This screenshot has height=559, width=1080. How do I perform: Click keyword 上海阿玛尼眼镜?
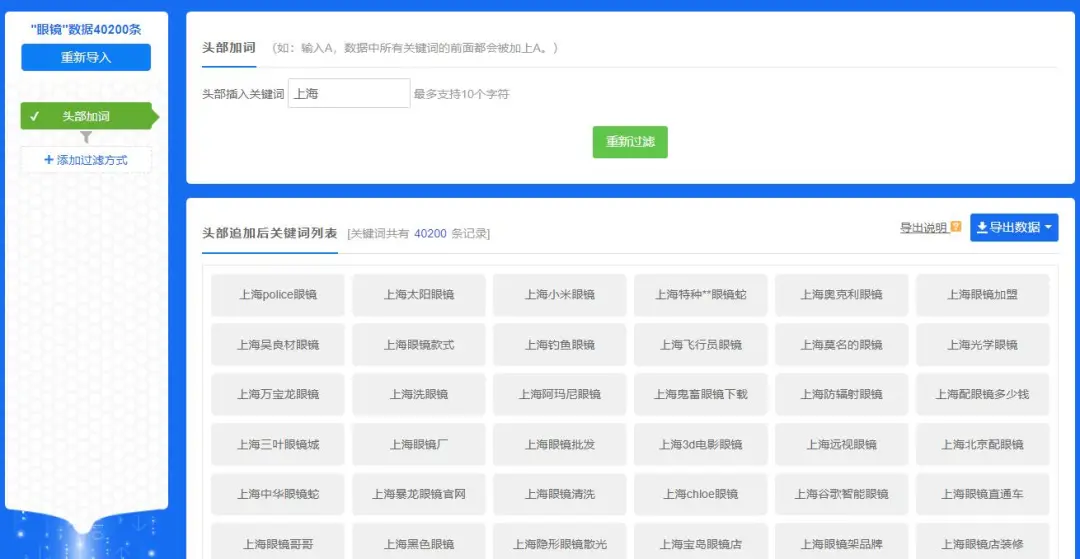(x=560, y=394)
